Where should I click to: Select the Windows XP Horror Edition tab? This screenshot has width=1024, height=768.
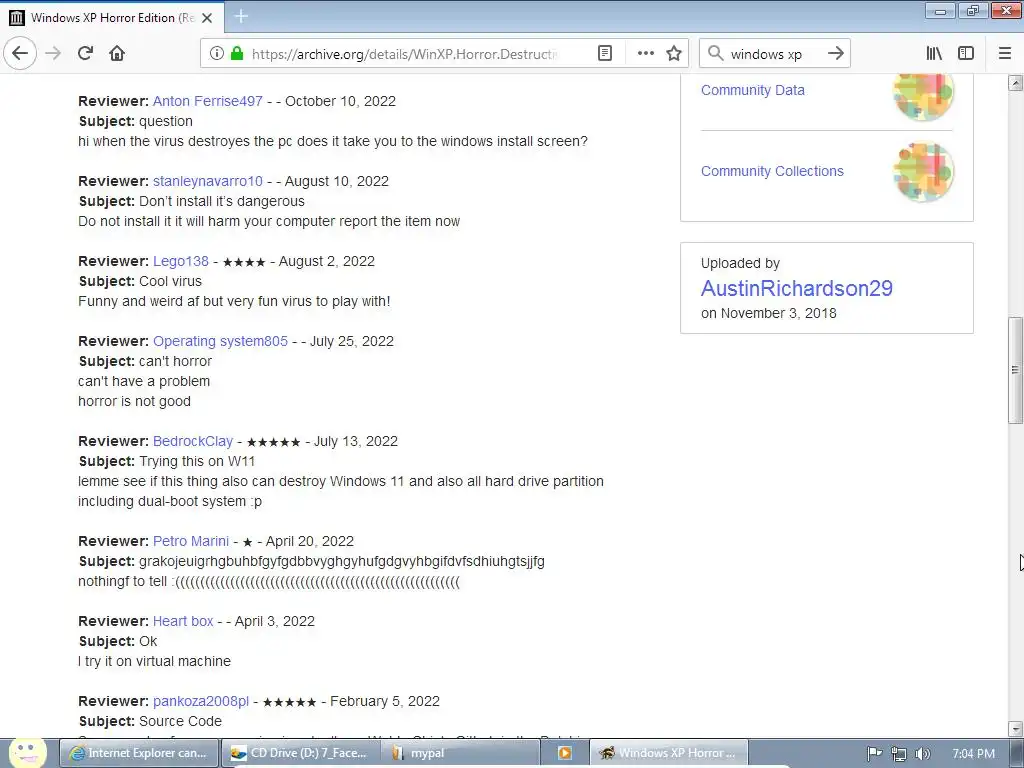112,18
